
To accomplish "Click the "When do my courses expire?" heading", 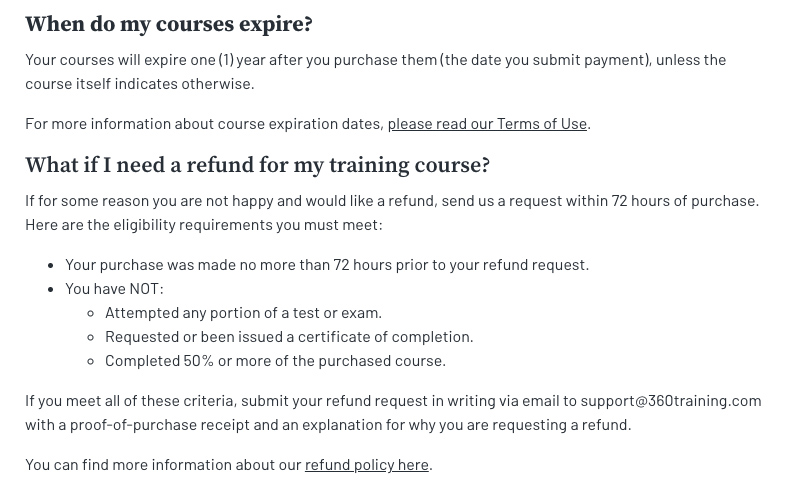I will coord(169,25).
